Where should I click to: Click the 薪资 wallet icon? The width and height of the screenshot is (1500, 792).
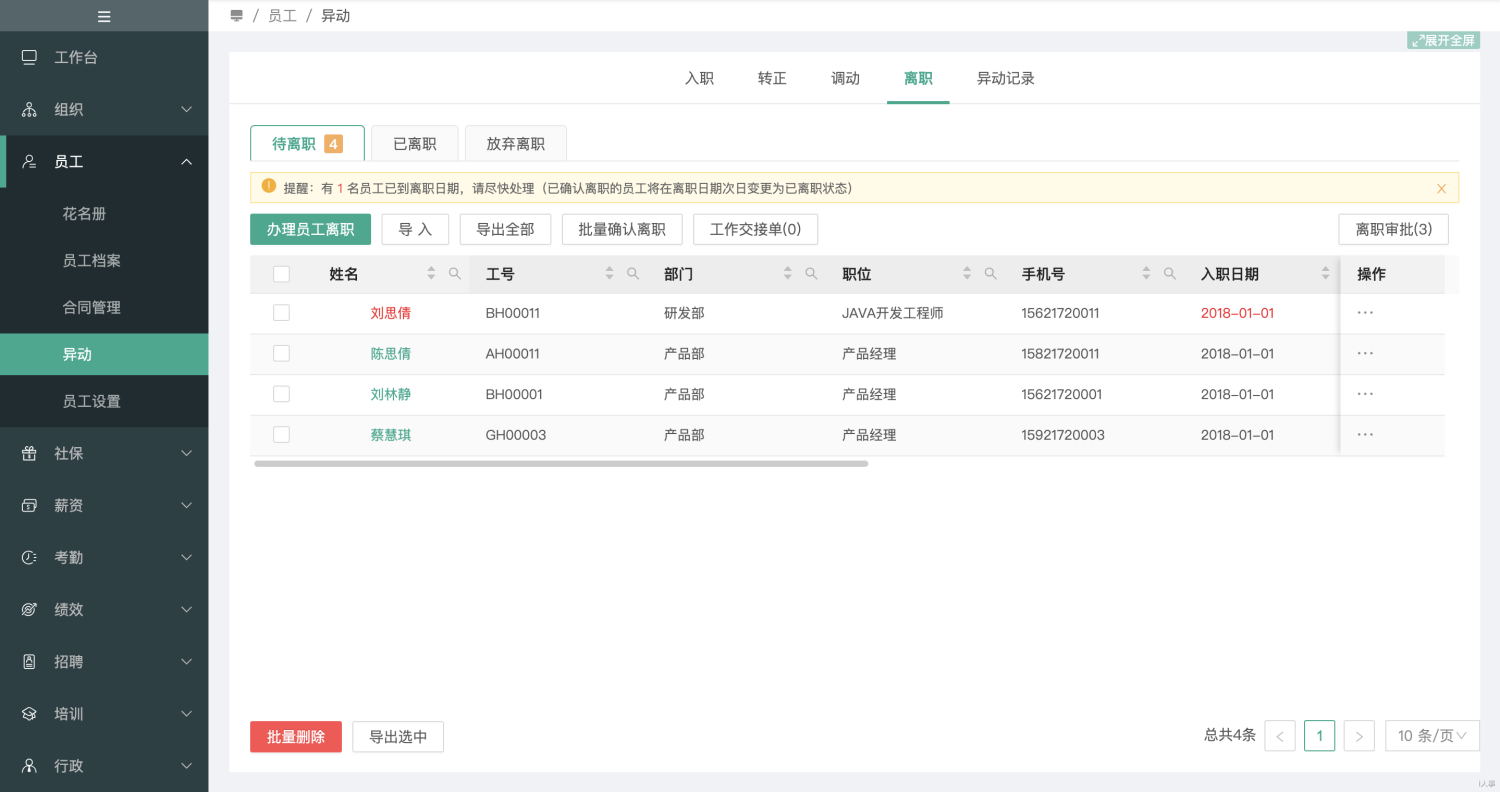[29, 505]
